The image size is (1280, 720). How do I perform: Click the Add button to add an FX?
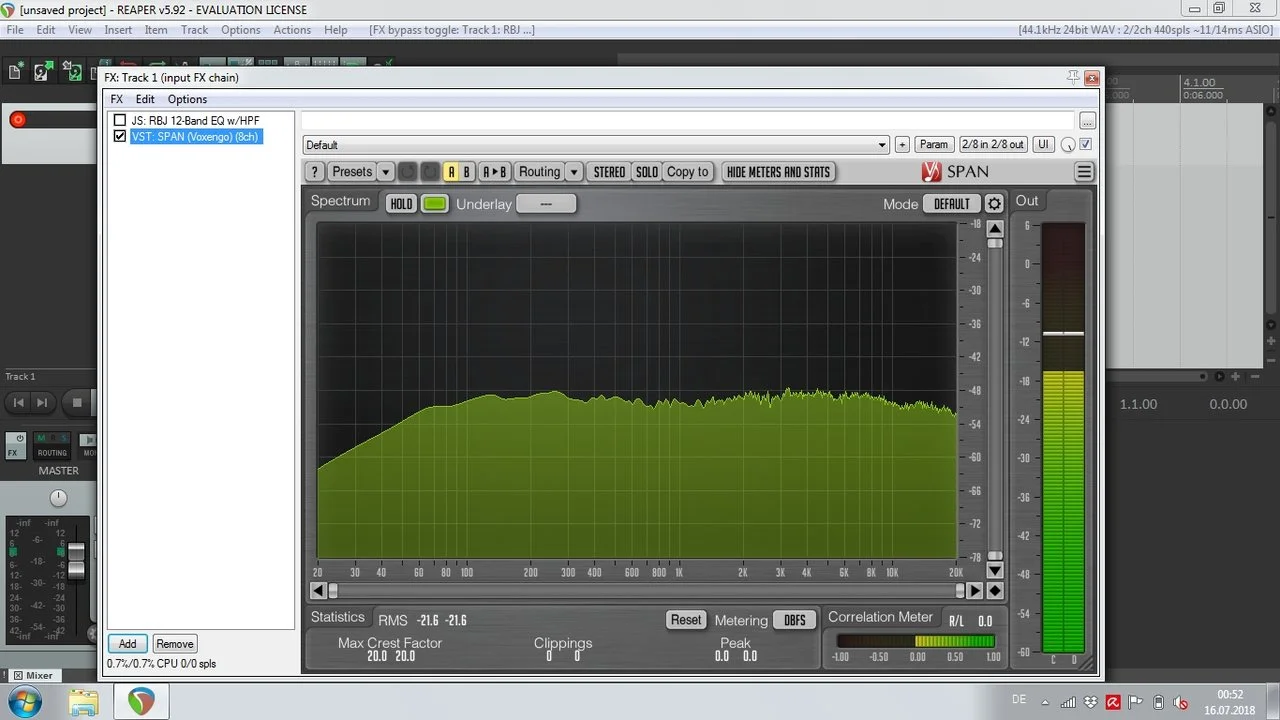pyautogui.click(x=127, y=644)
